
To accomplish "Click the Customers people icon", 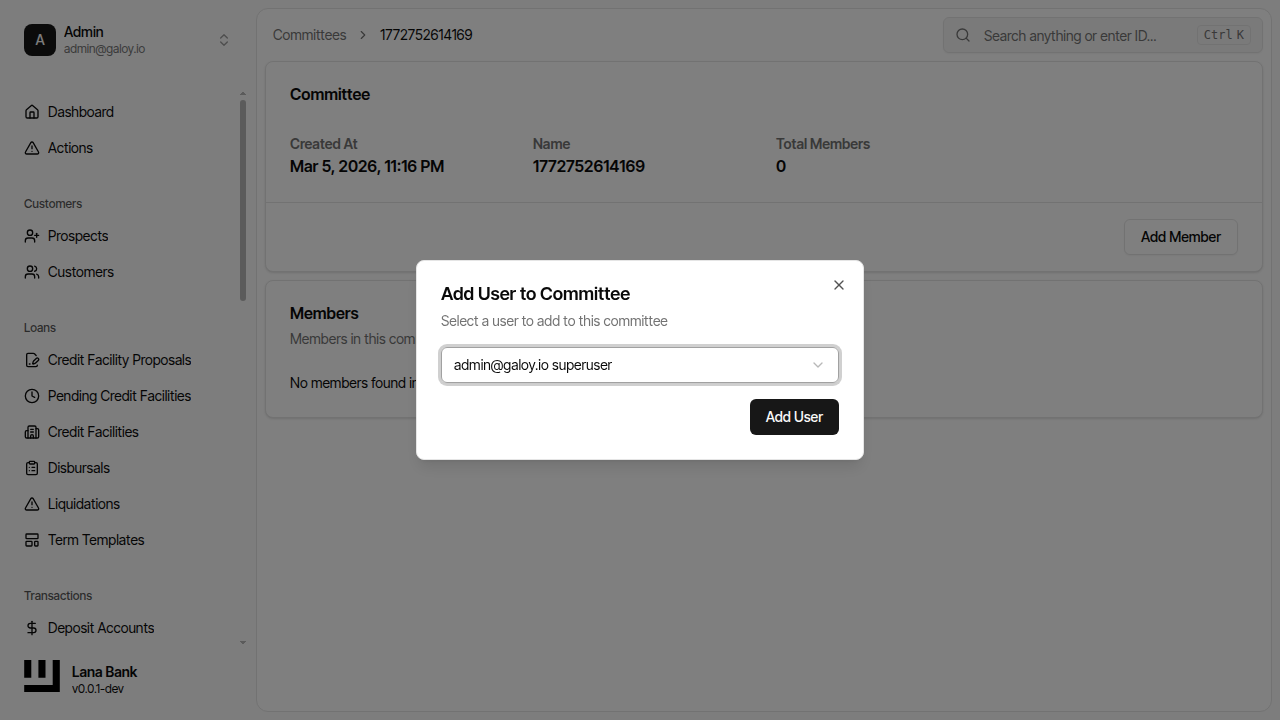I will click(x=31, y=272).
